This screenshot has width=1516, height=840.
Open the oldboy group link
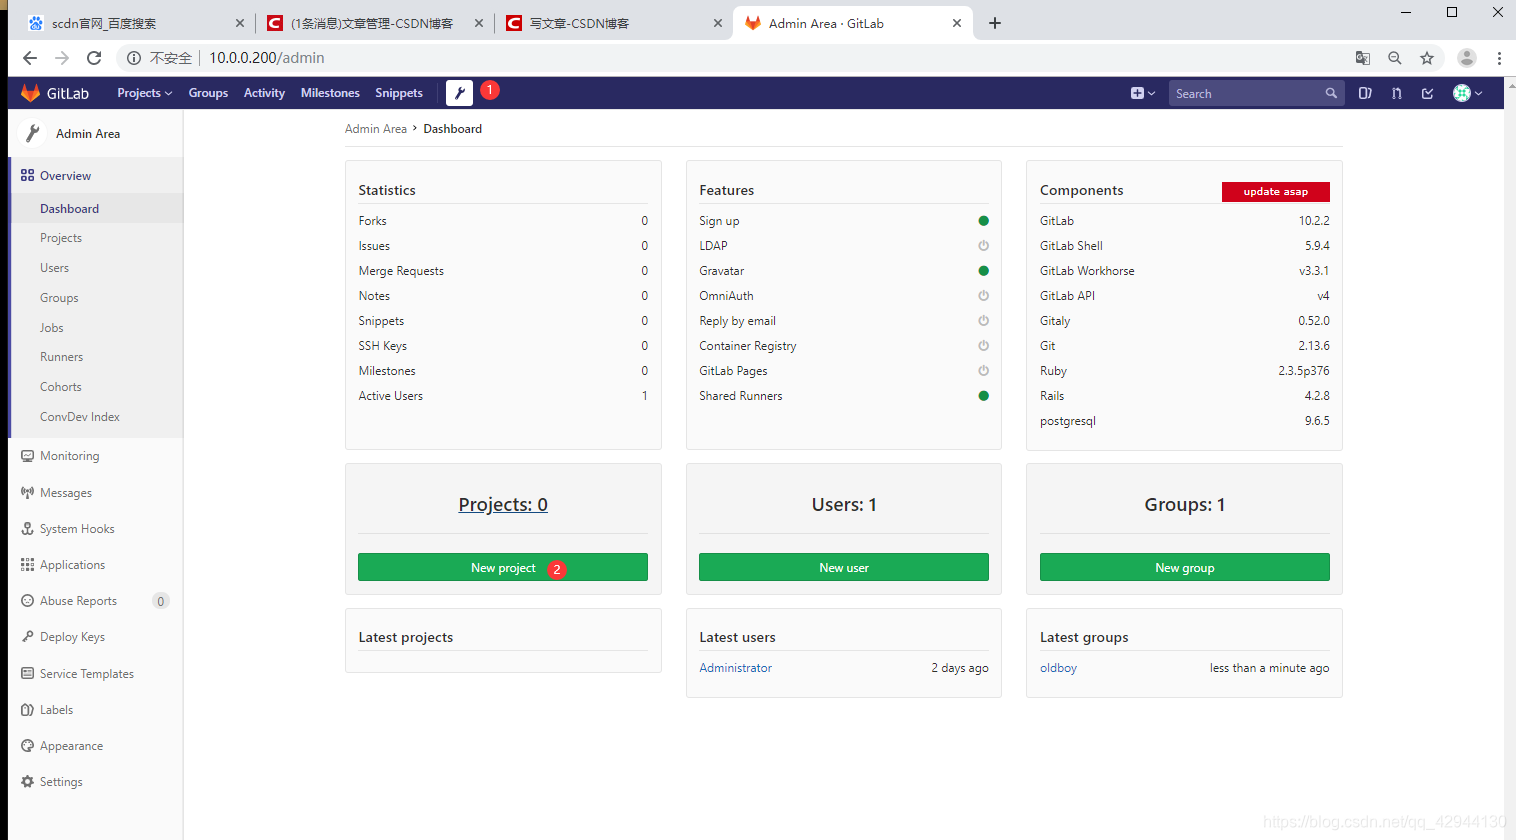coord(1058,668)
